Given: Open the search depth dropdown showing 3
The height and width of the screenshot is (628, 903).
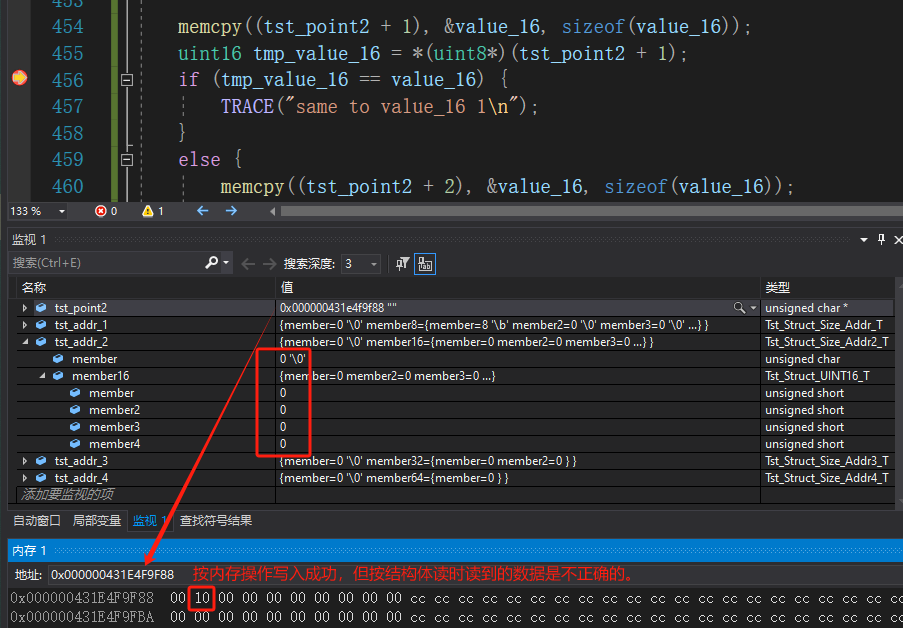Looking at the screenshot, I should (x=361, y=264).
